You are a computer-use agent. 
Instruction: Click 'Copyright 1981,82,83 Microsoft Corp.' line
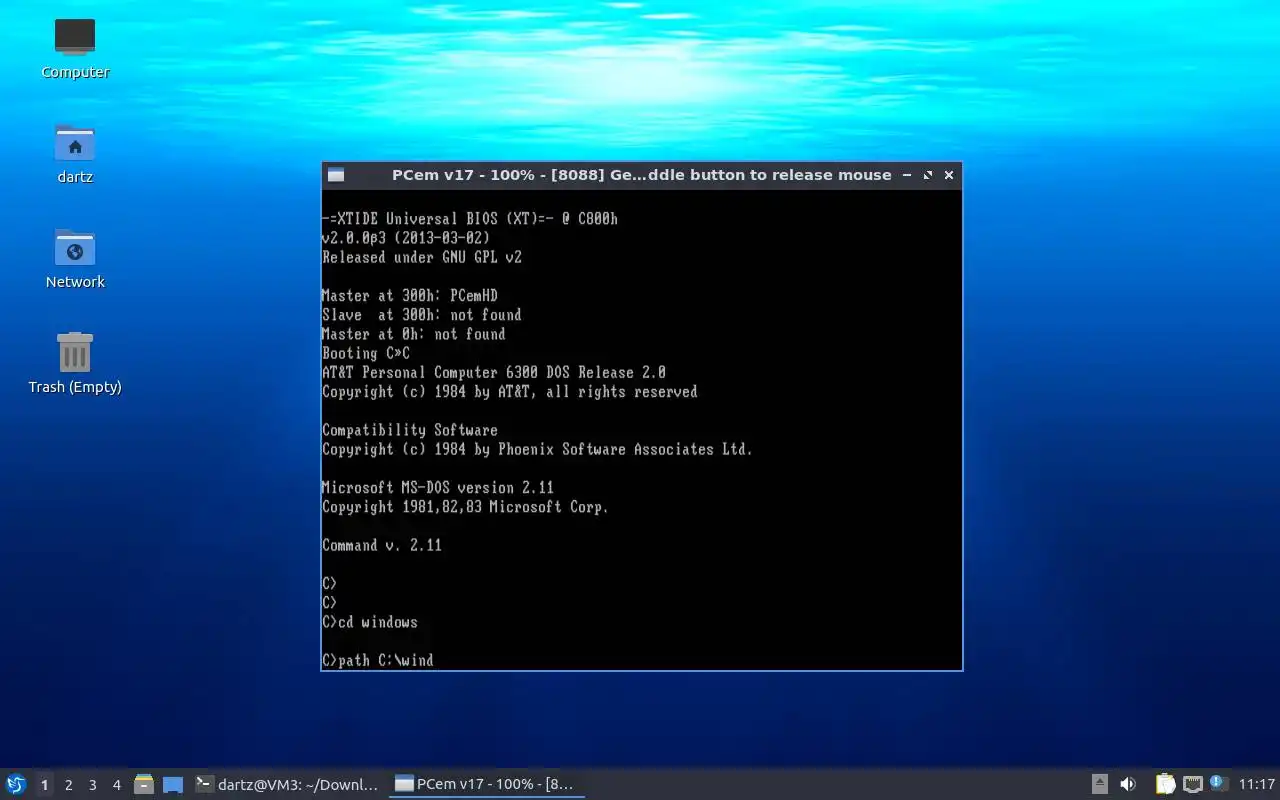pos(466,507)
